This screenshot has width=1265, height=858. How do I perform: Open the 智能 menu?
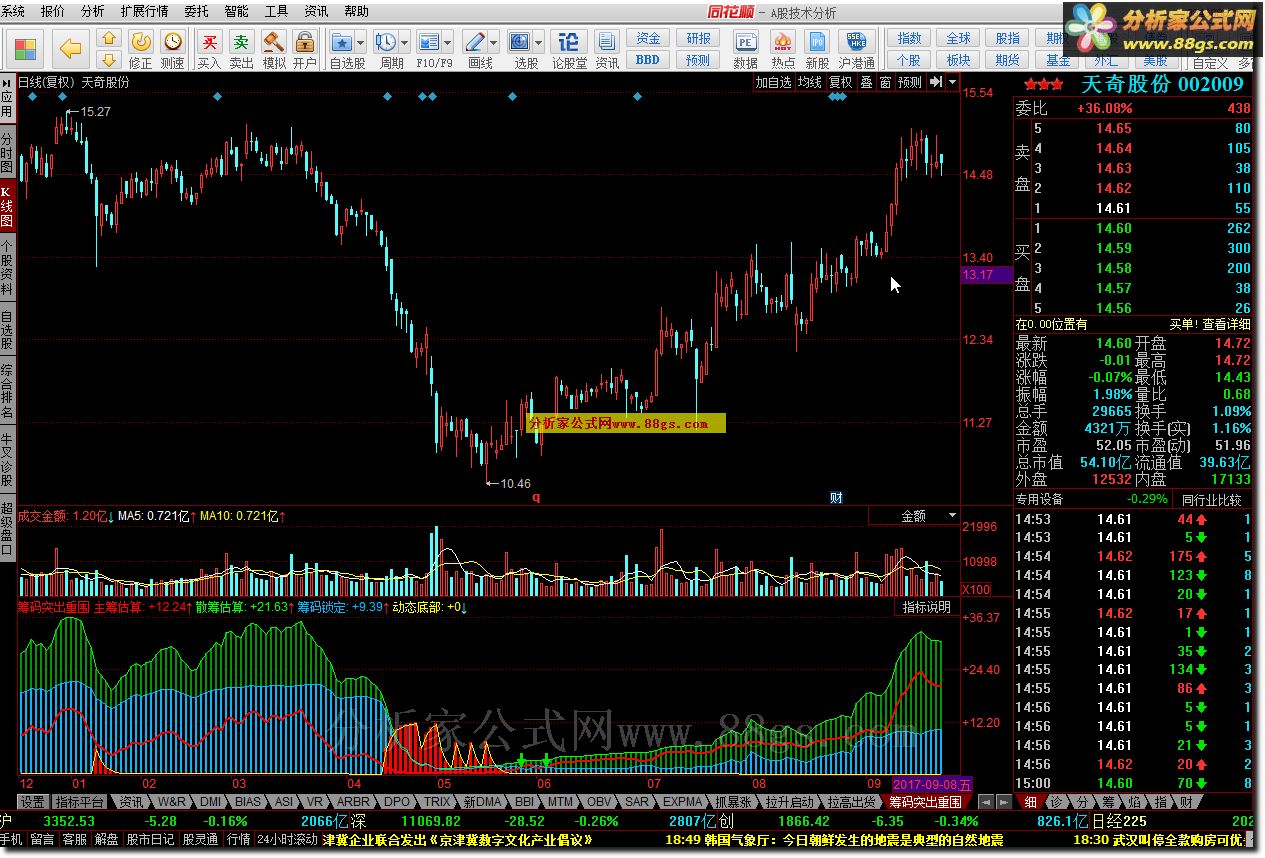point(236,11)
